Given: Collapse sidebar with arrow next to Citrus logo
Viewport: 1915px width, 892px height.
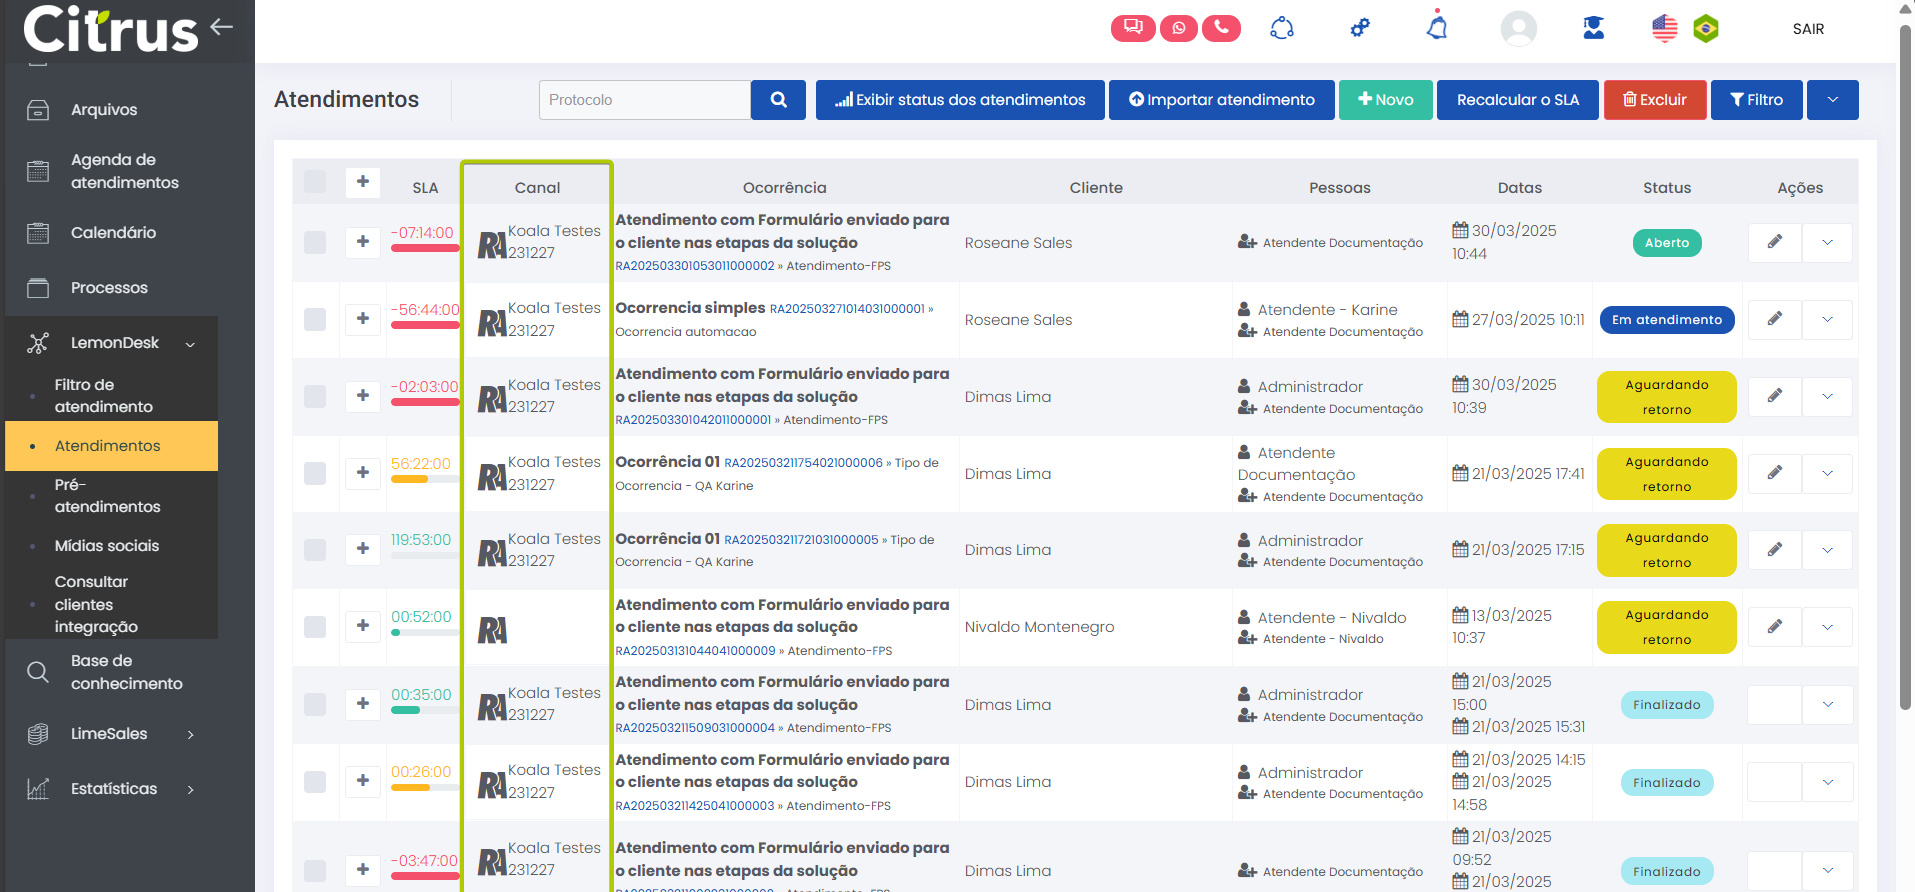Looking at the screenshot, I should [222, 27].
